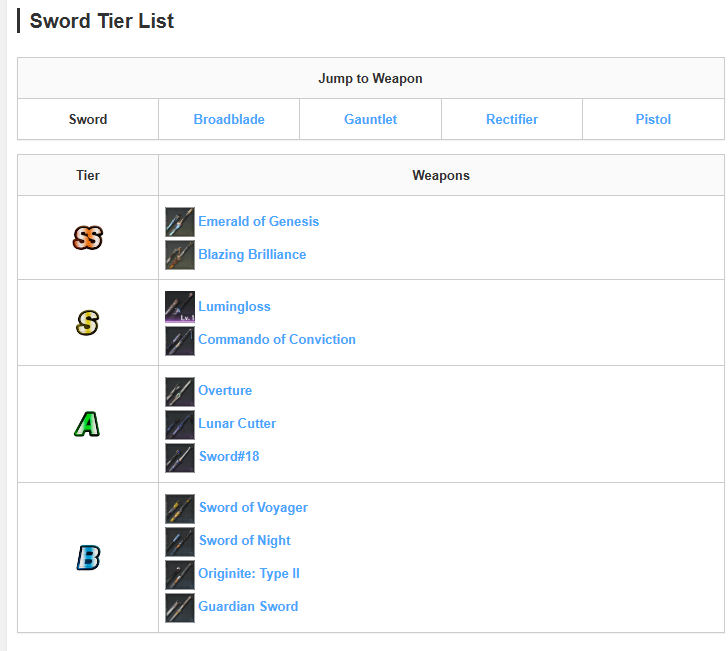
Task: Click the A tier badge icon
Action: pos(87,424)
